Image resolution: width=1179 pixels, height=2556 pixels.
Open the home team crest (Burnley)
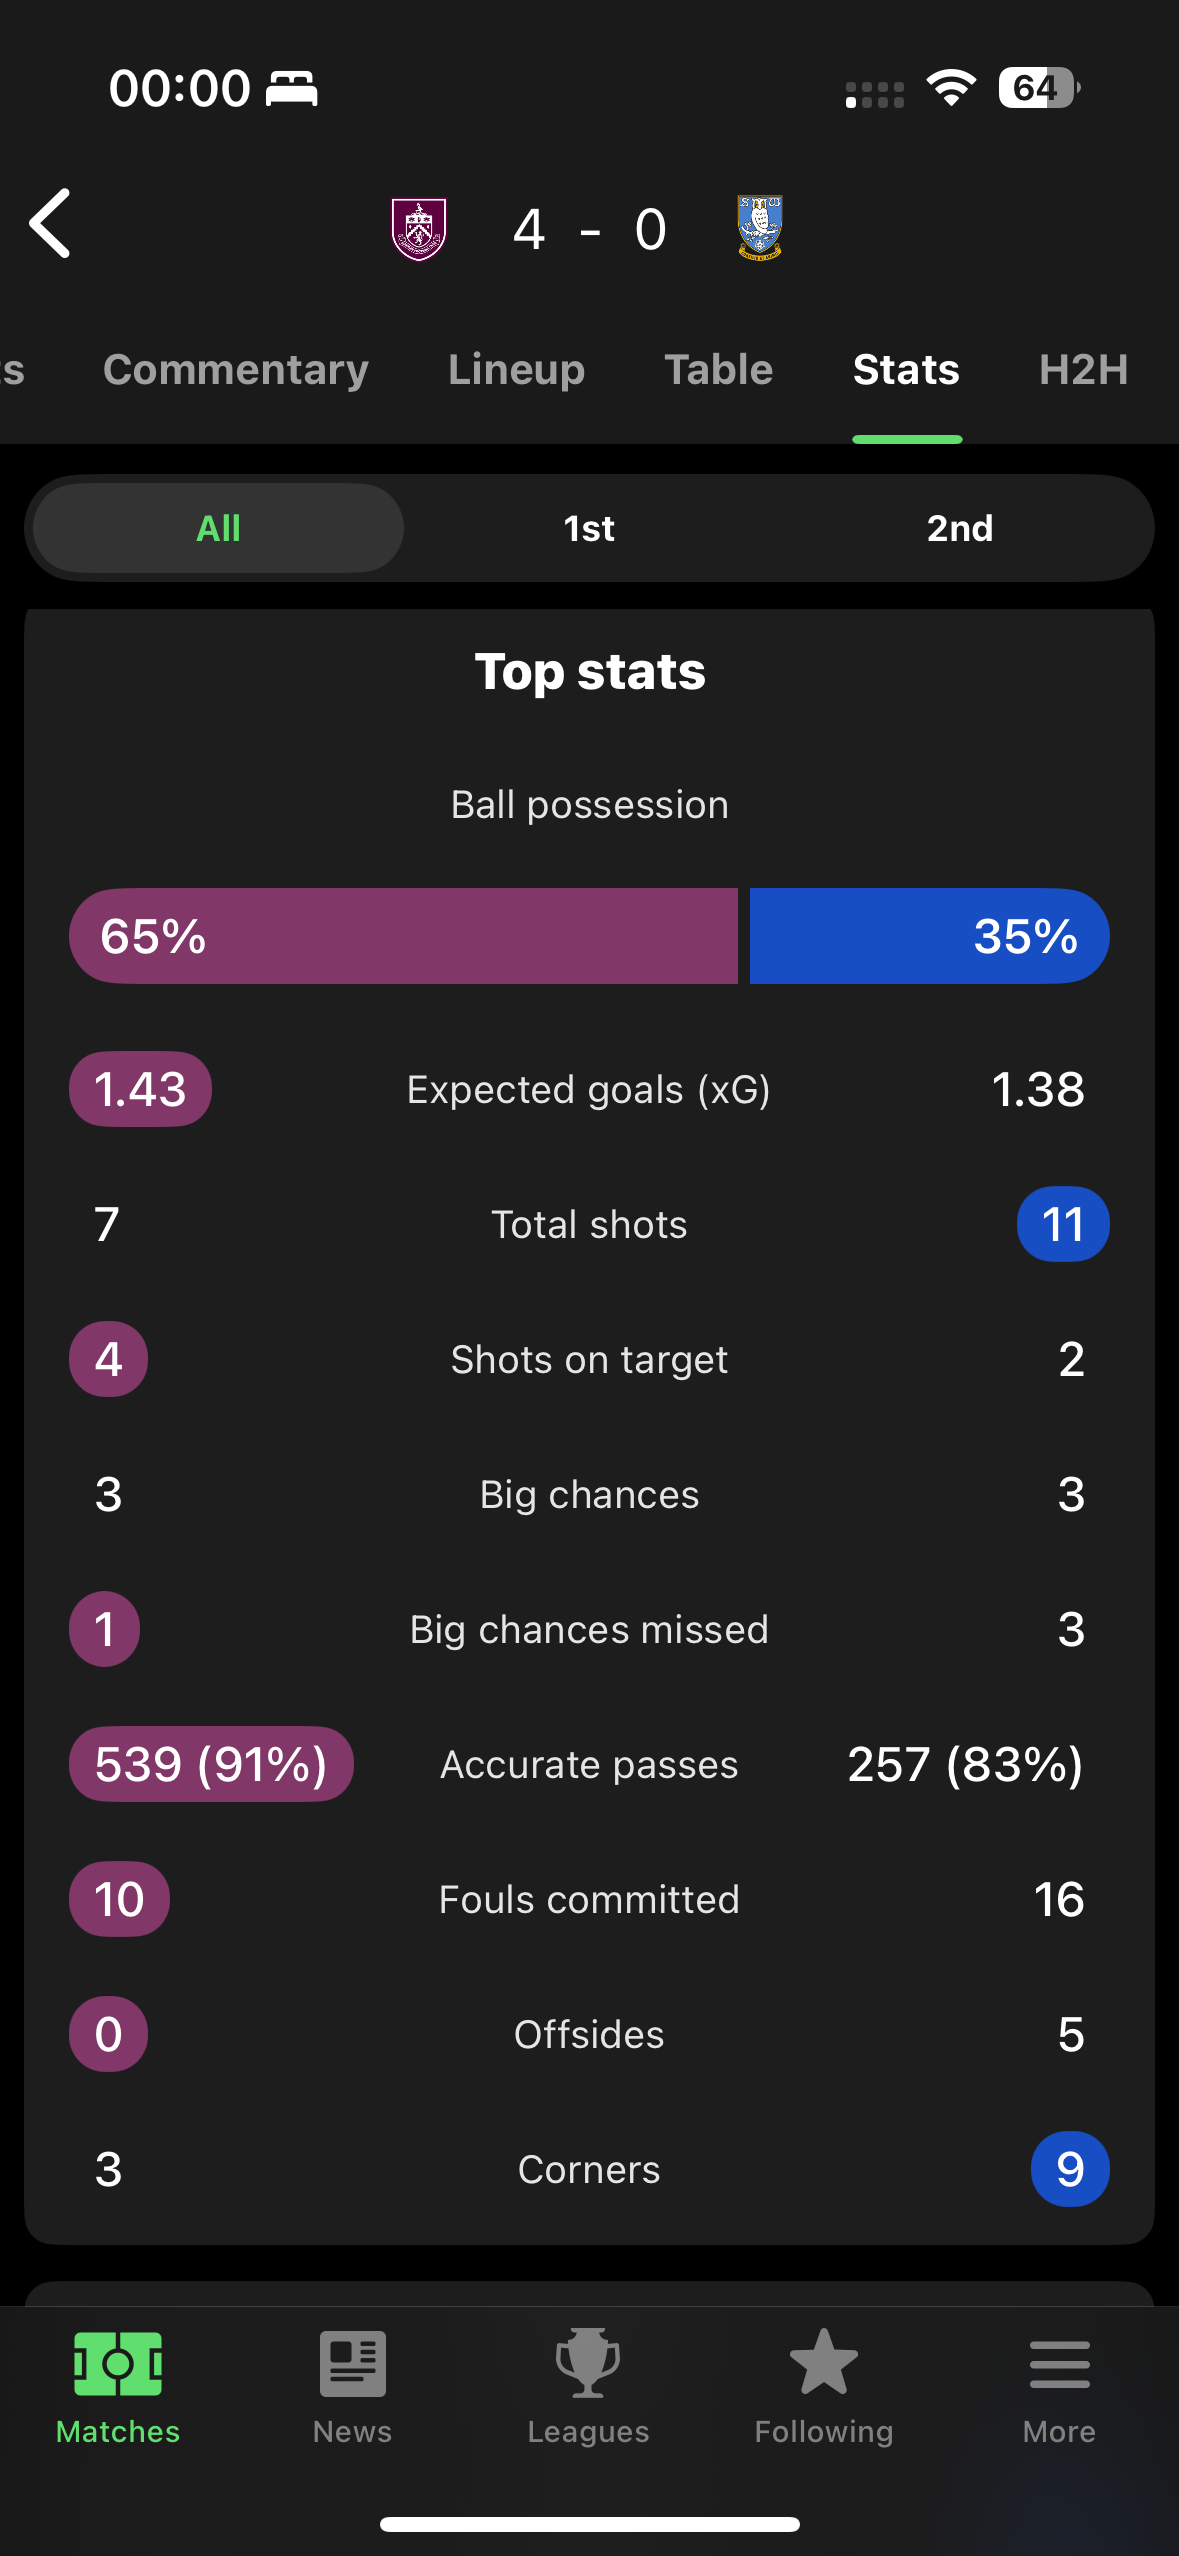pyautogui.click(x=419, y=229)
